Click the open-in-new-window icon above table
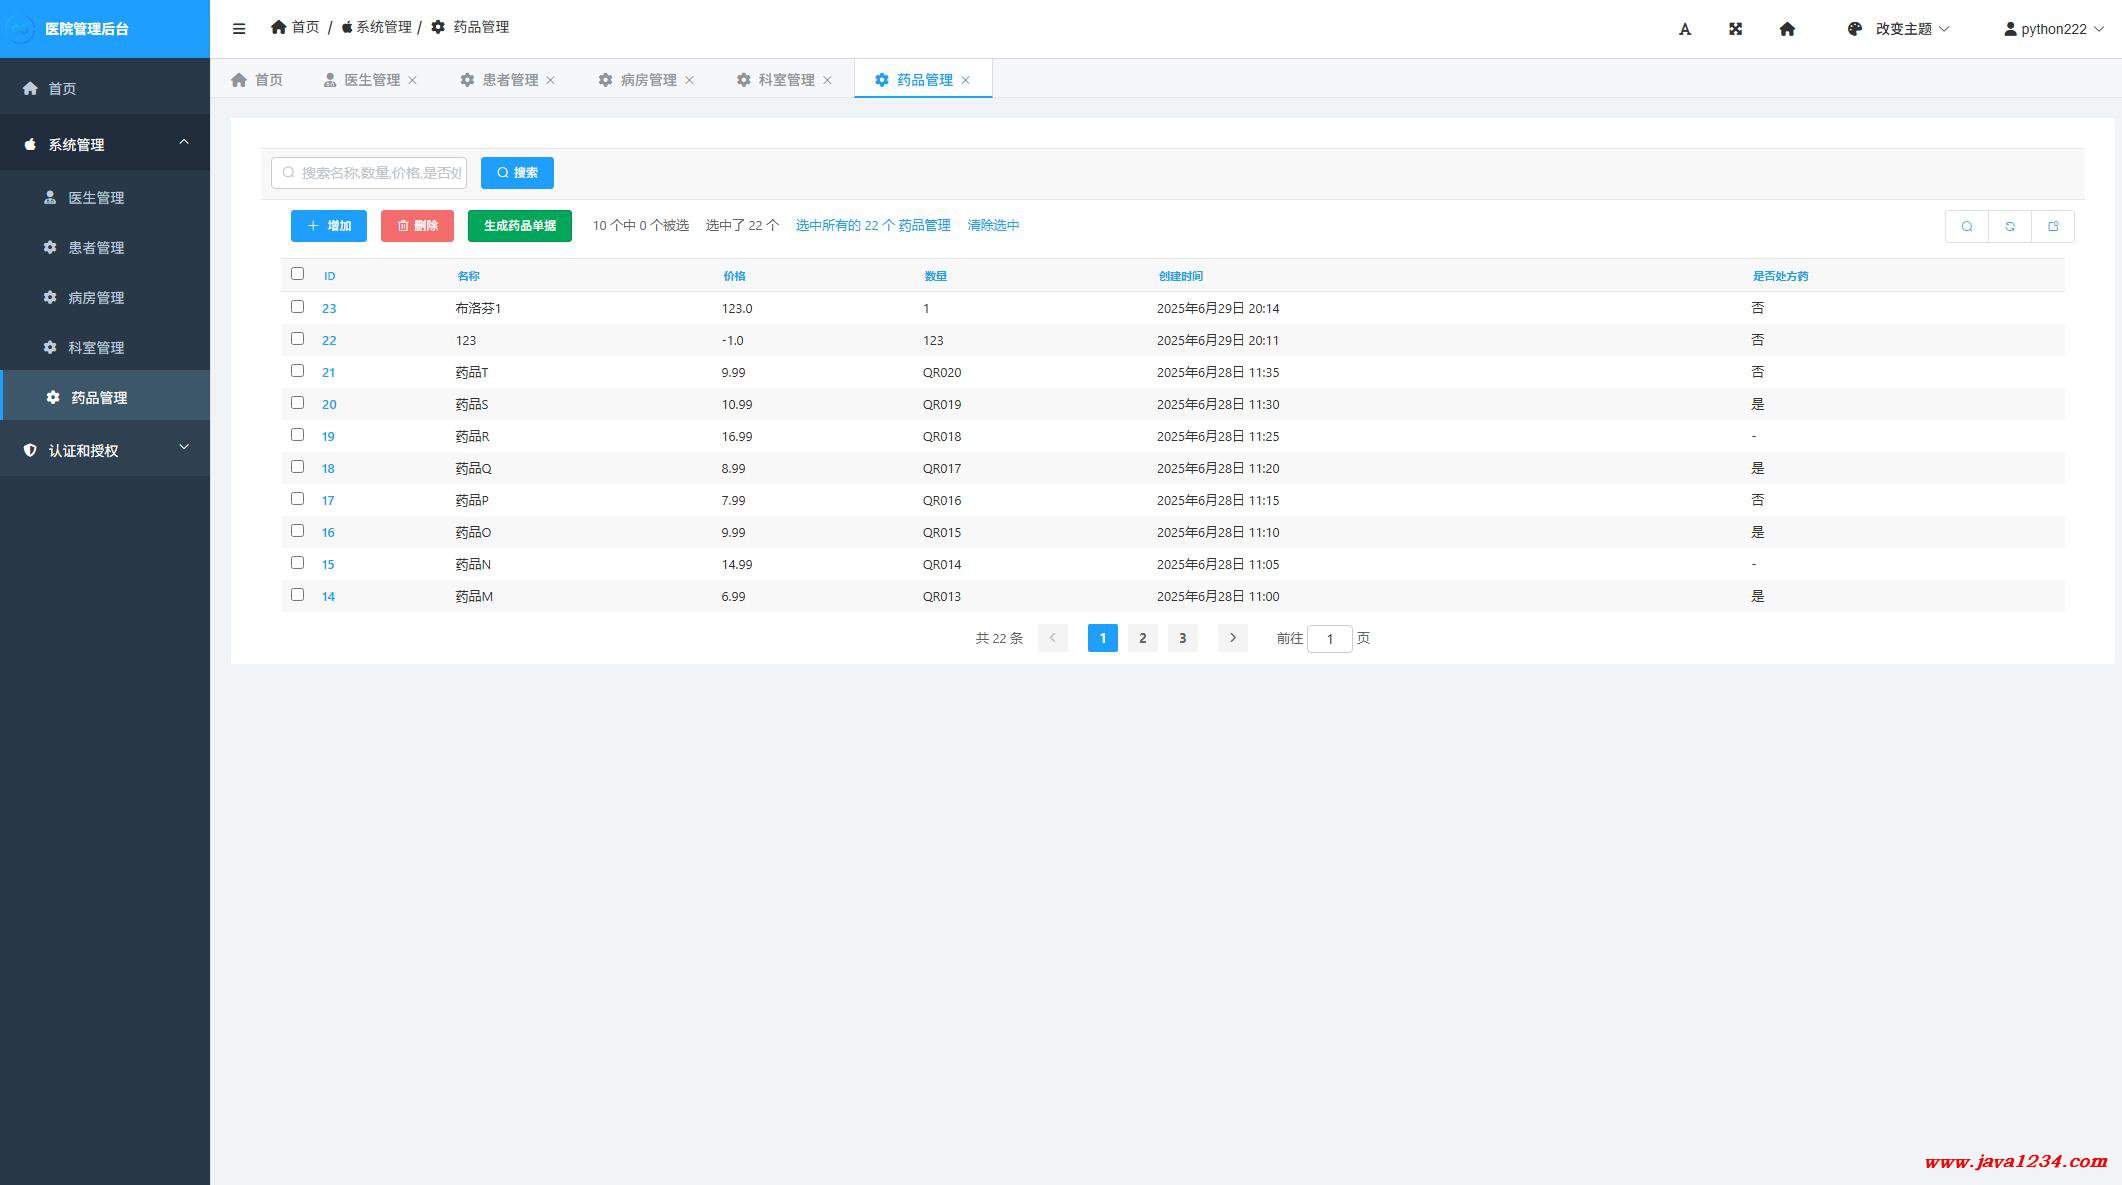This screenshot has width=2122, height=1185. point(2052,227)
